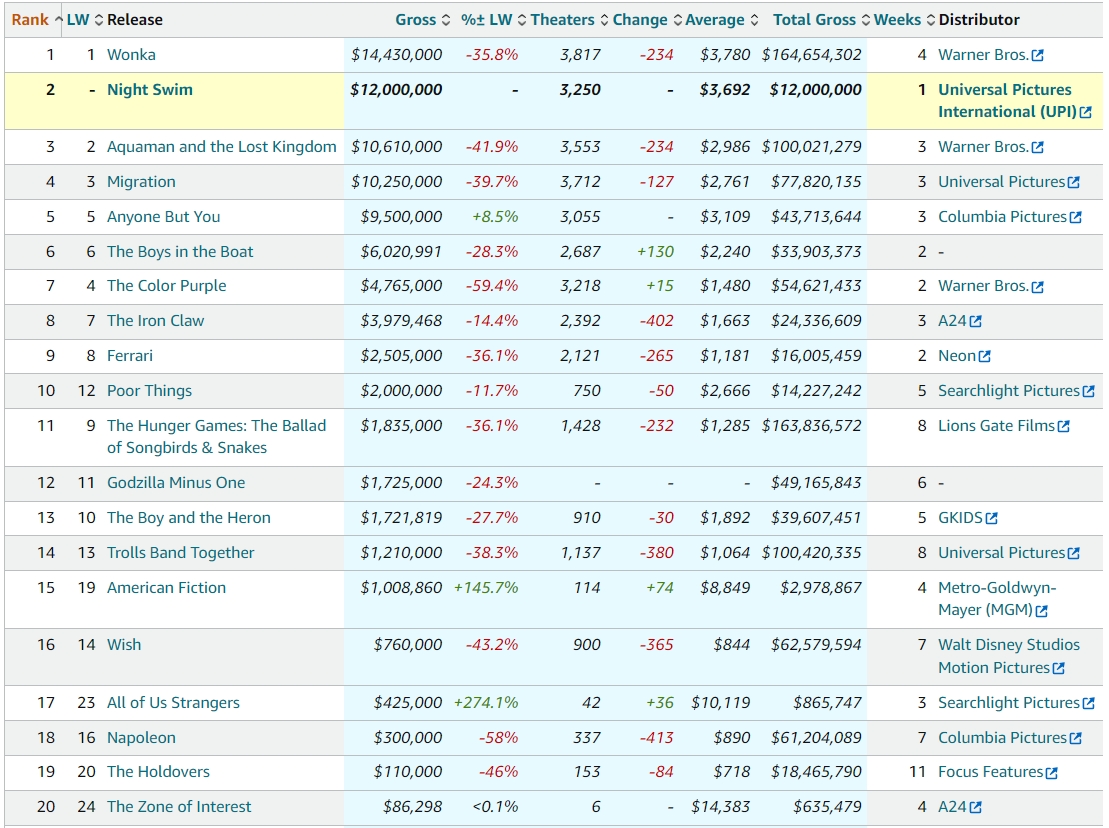Sort by Weeks column header
Viewport: 1109px width, 828px height.
point(904,20)
